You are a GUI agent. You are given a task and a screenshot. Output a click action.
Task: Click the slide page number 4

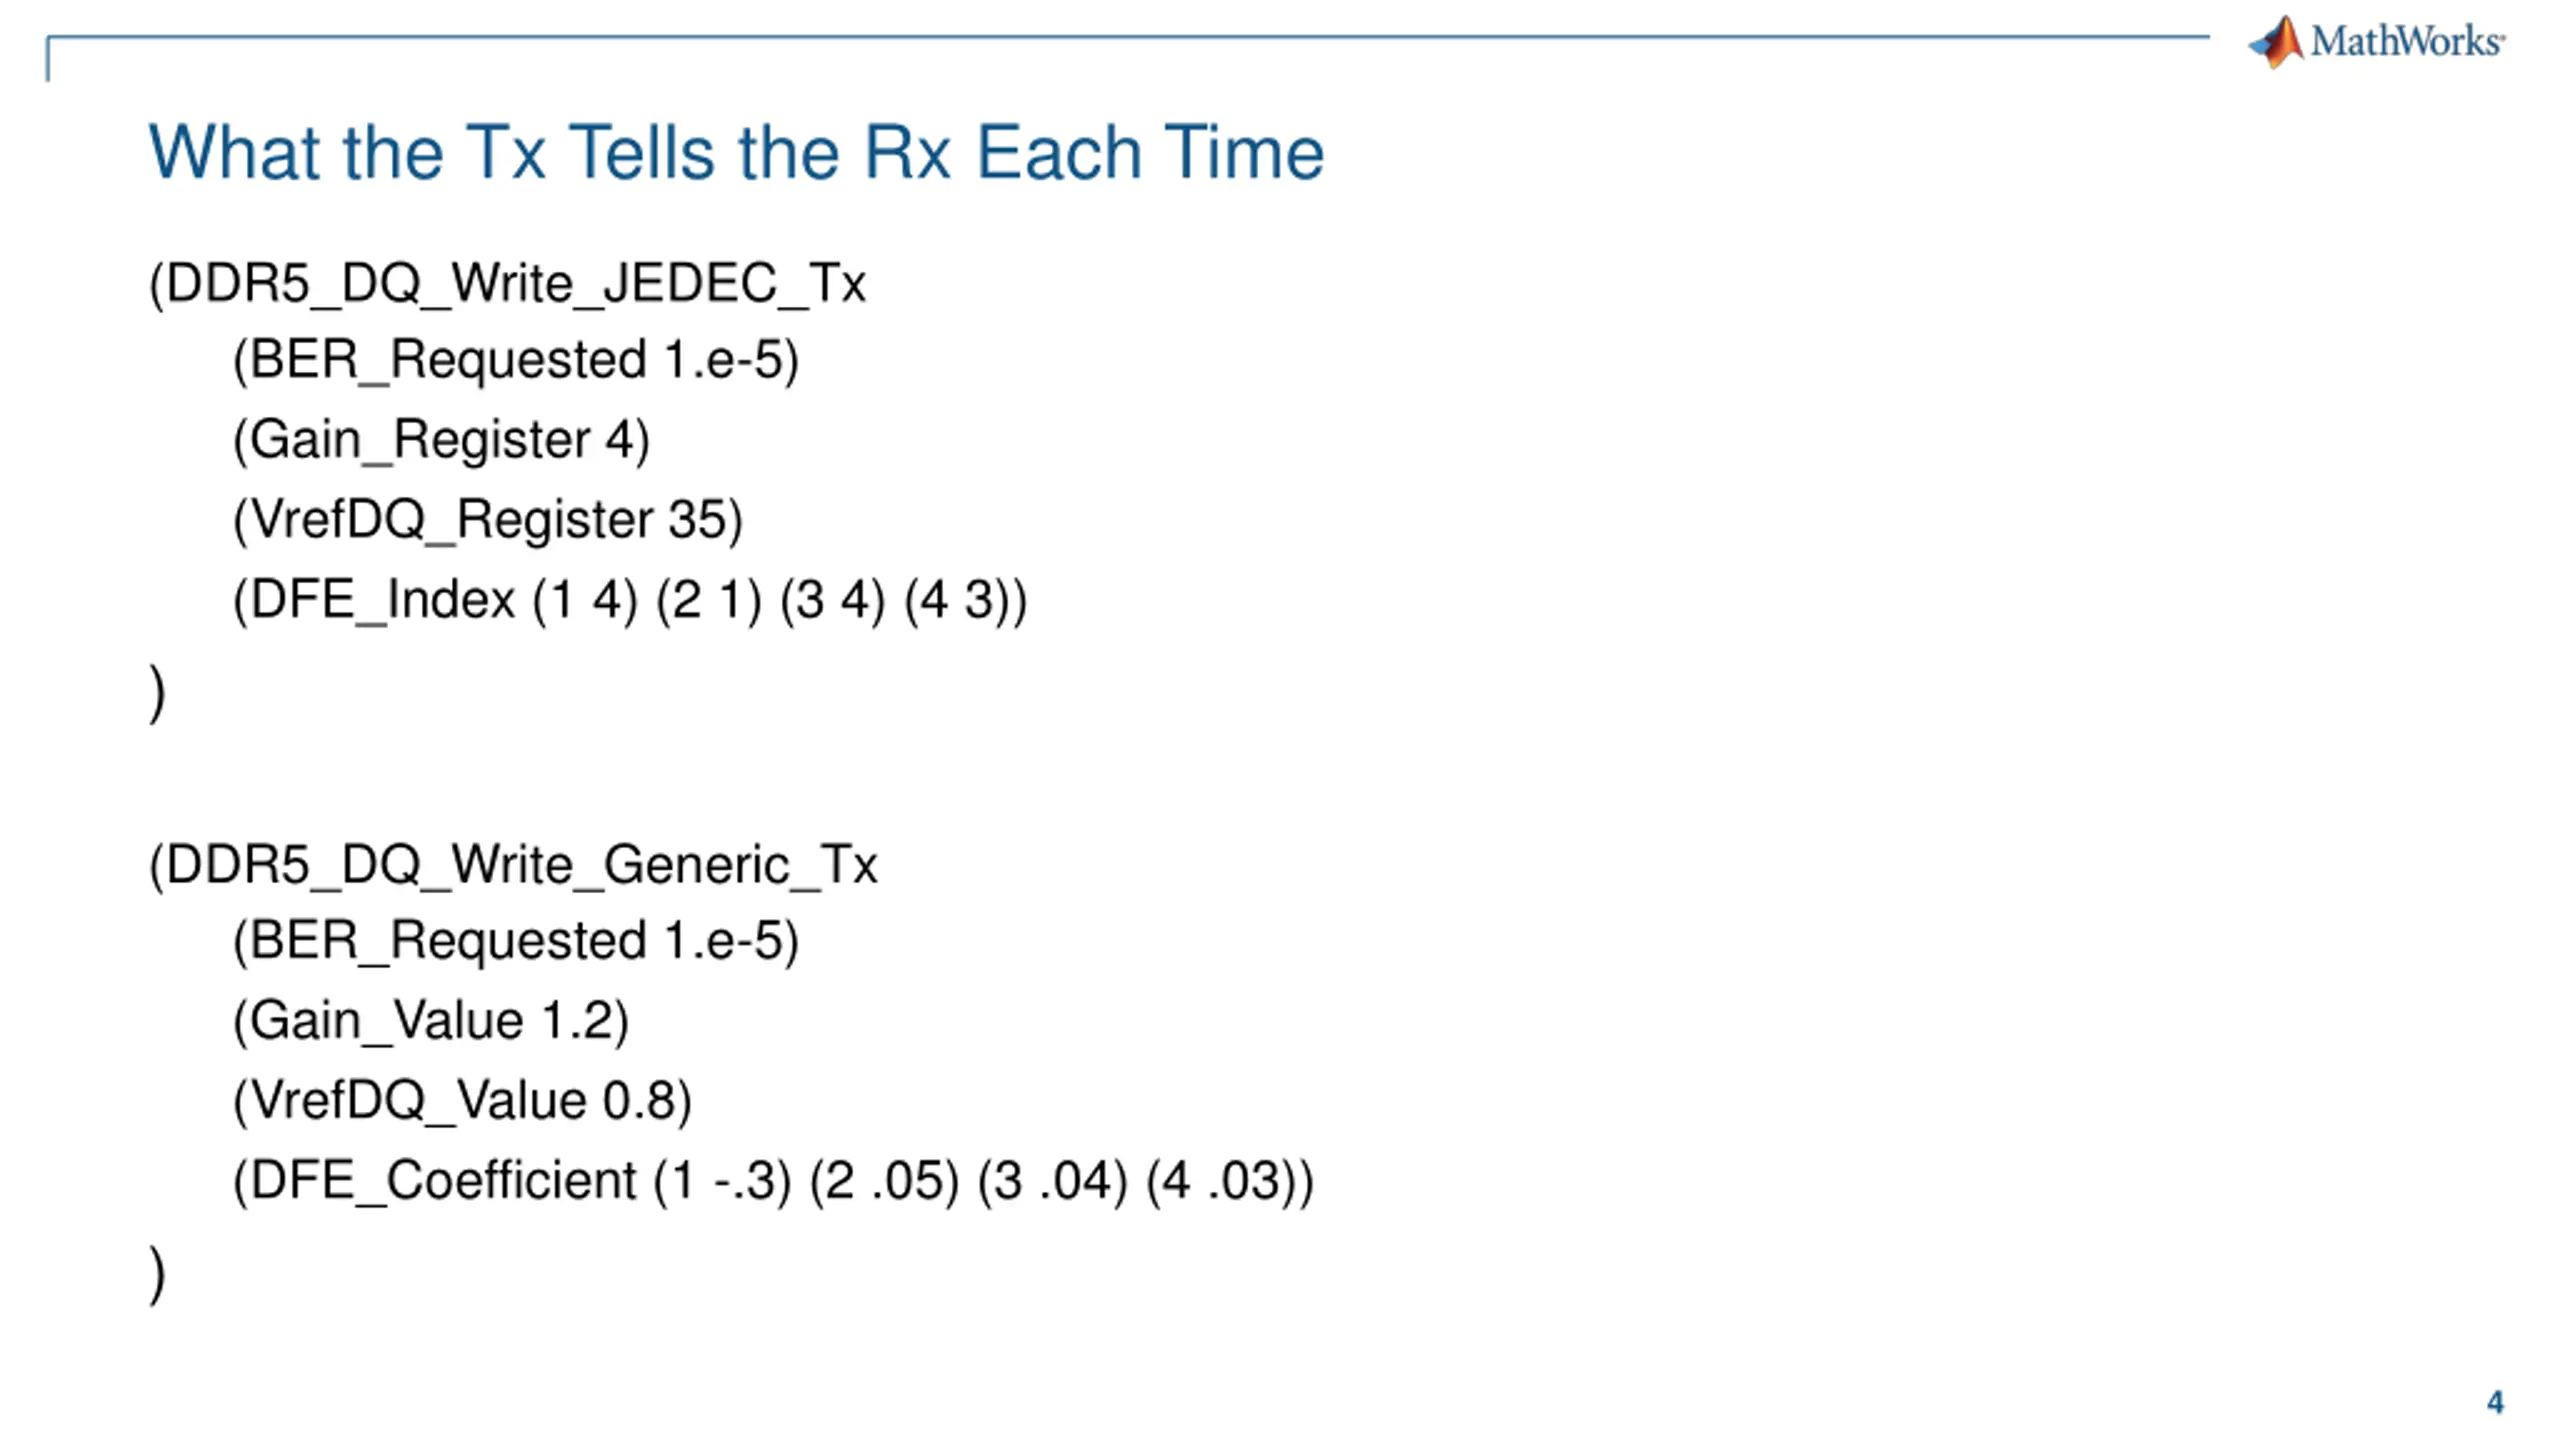(x=2495, y=1402)
